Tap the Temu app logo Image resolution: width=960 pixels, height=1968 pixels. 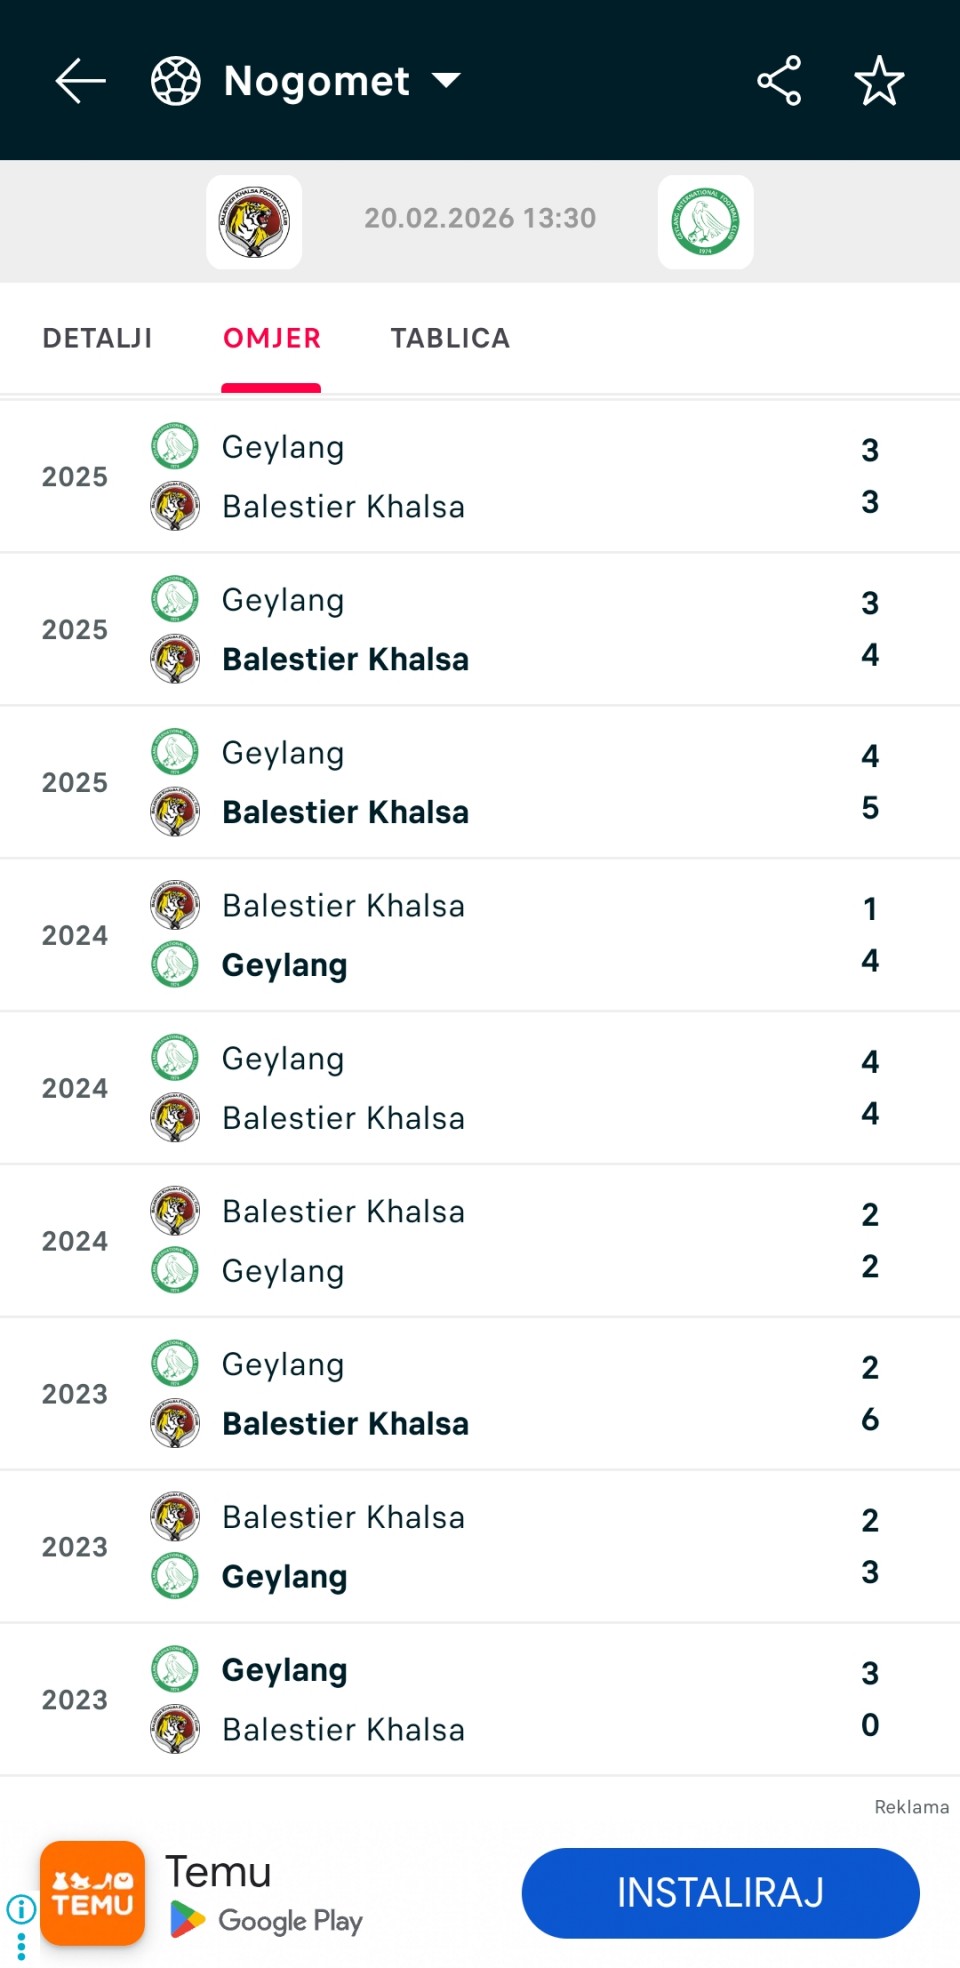[92, 1893]
